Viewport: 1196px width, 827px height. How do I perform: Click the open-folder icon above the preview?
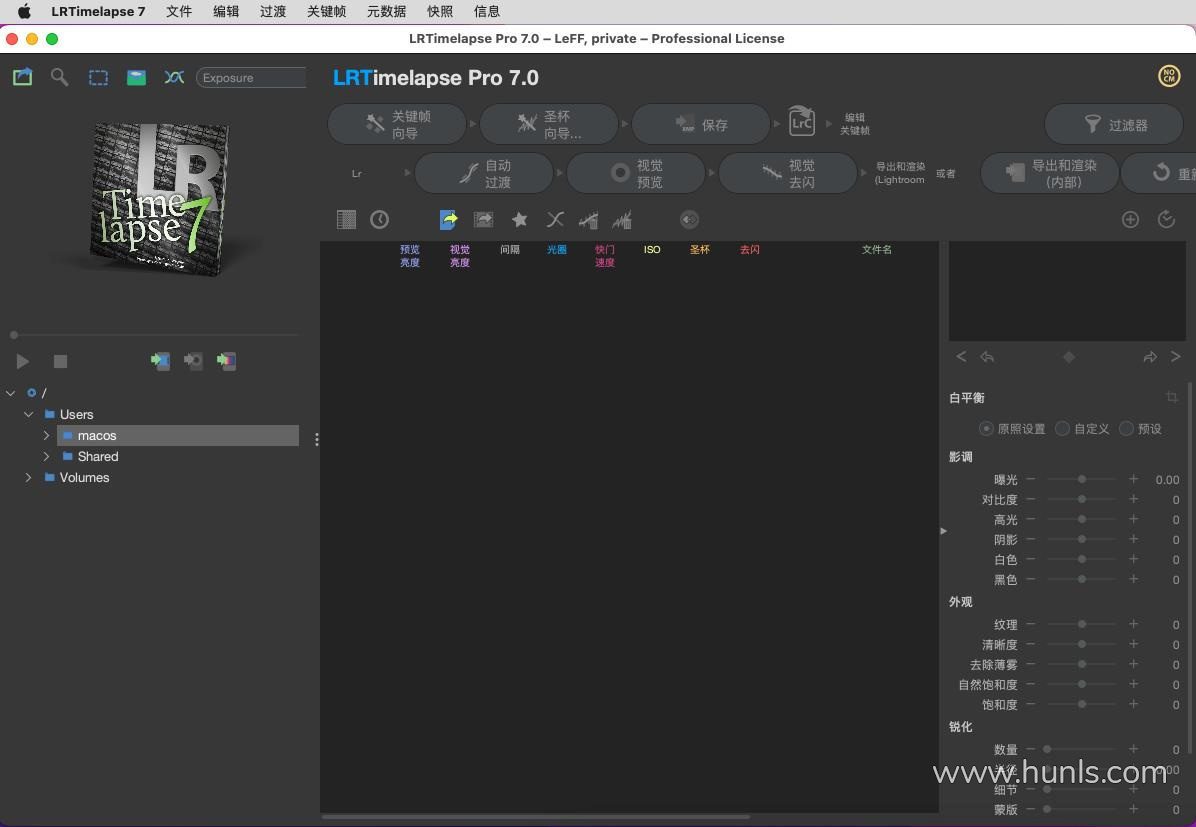23,77
